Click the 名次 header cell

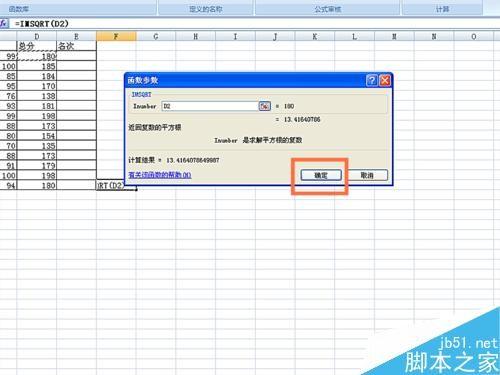[76, 46]
